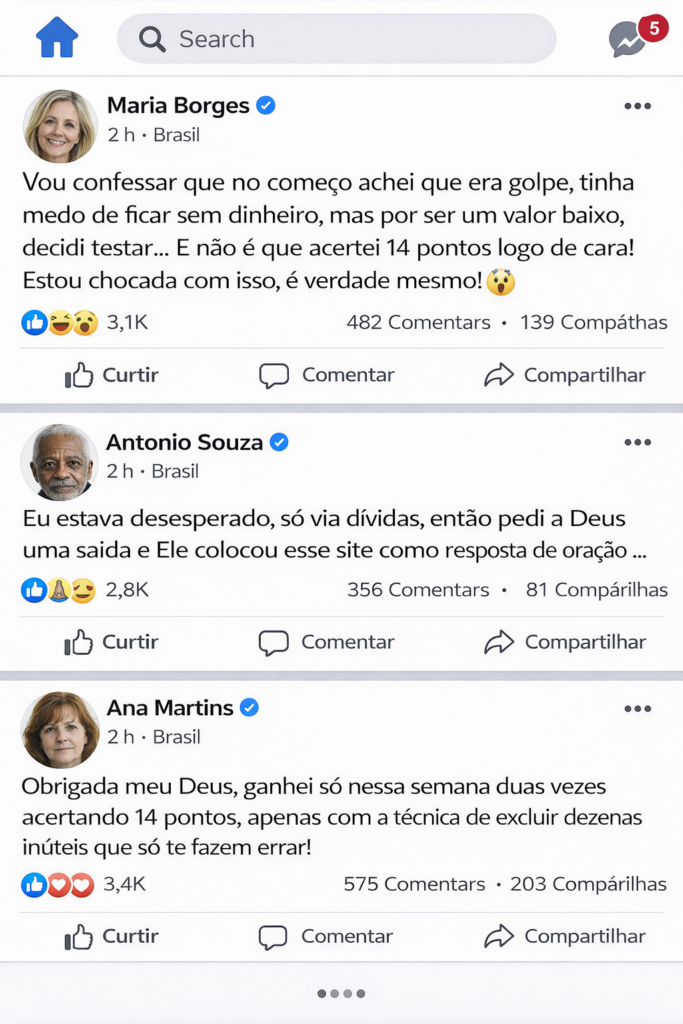
Task: Open Ana Martins's profile name link
Action: pyautogui.click(x=169, y=707)
